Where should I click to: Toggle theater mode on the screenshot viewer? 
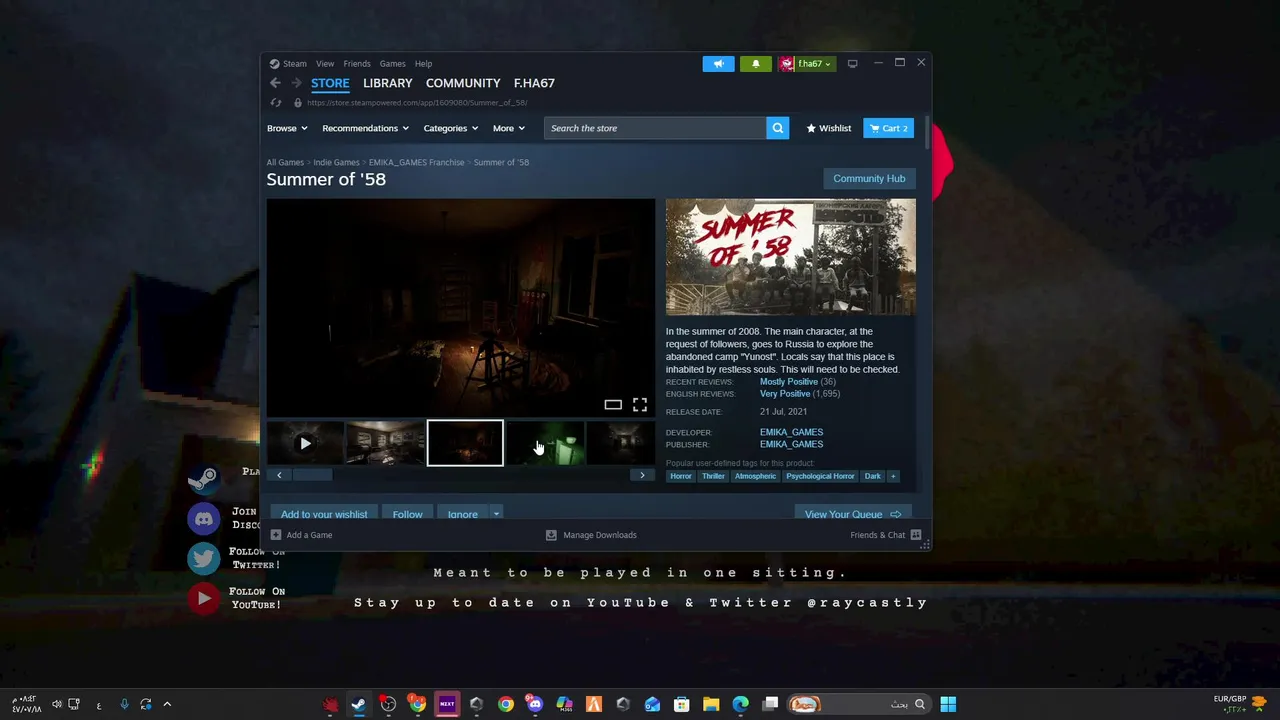click(613, 405)
